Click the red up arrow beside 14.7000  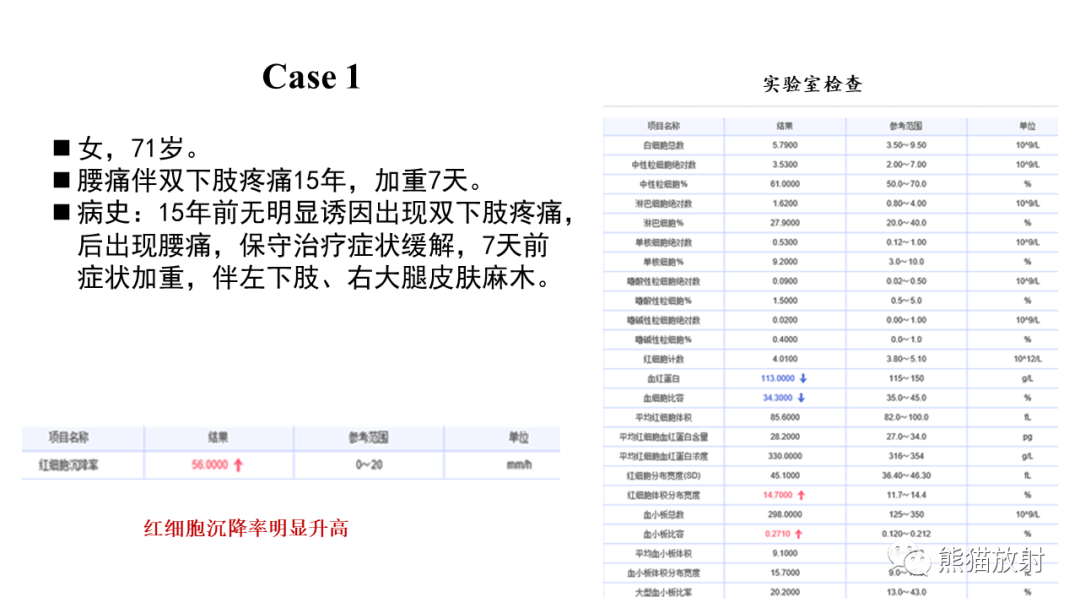click(x=801, y=495)
